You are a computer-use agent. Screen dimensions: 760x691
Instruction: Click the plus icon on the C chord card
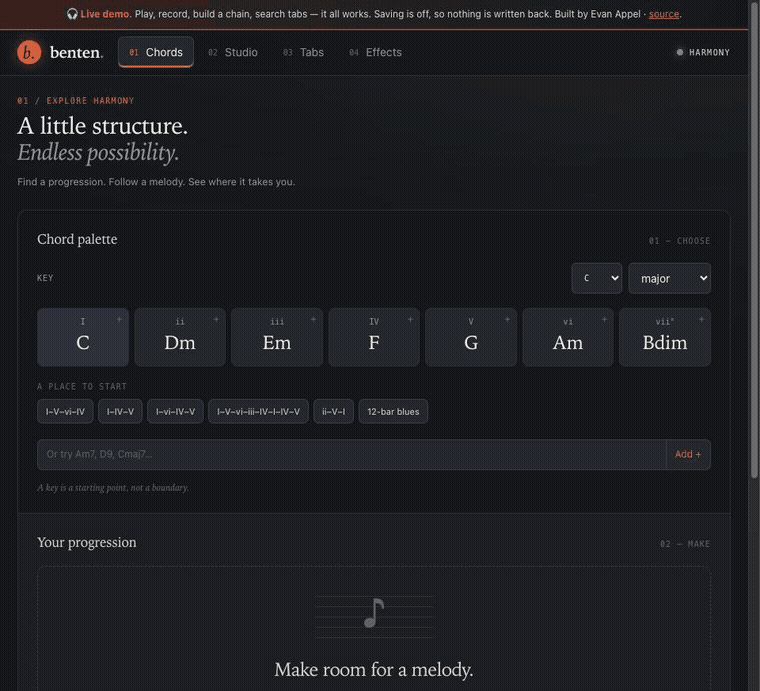tap(119, 319)
